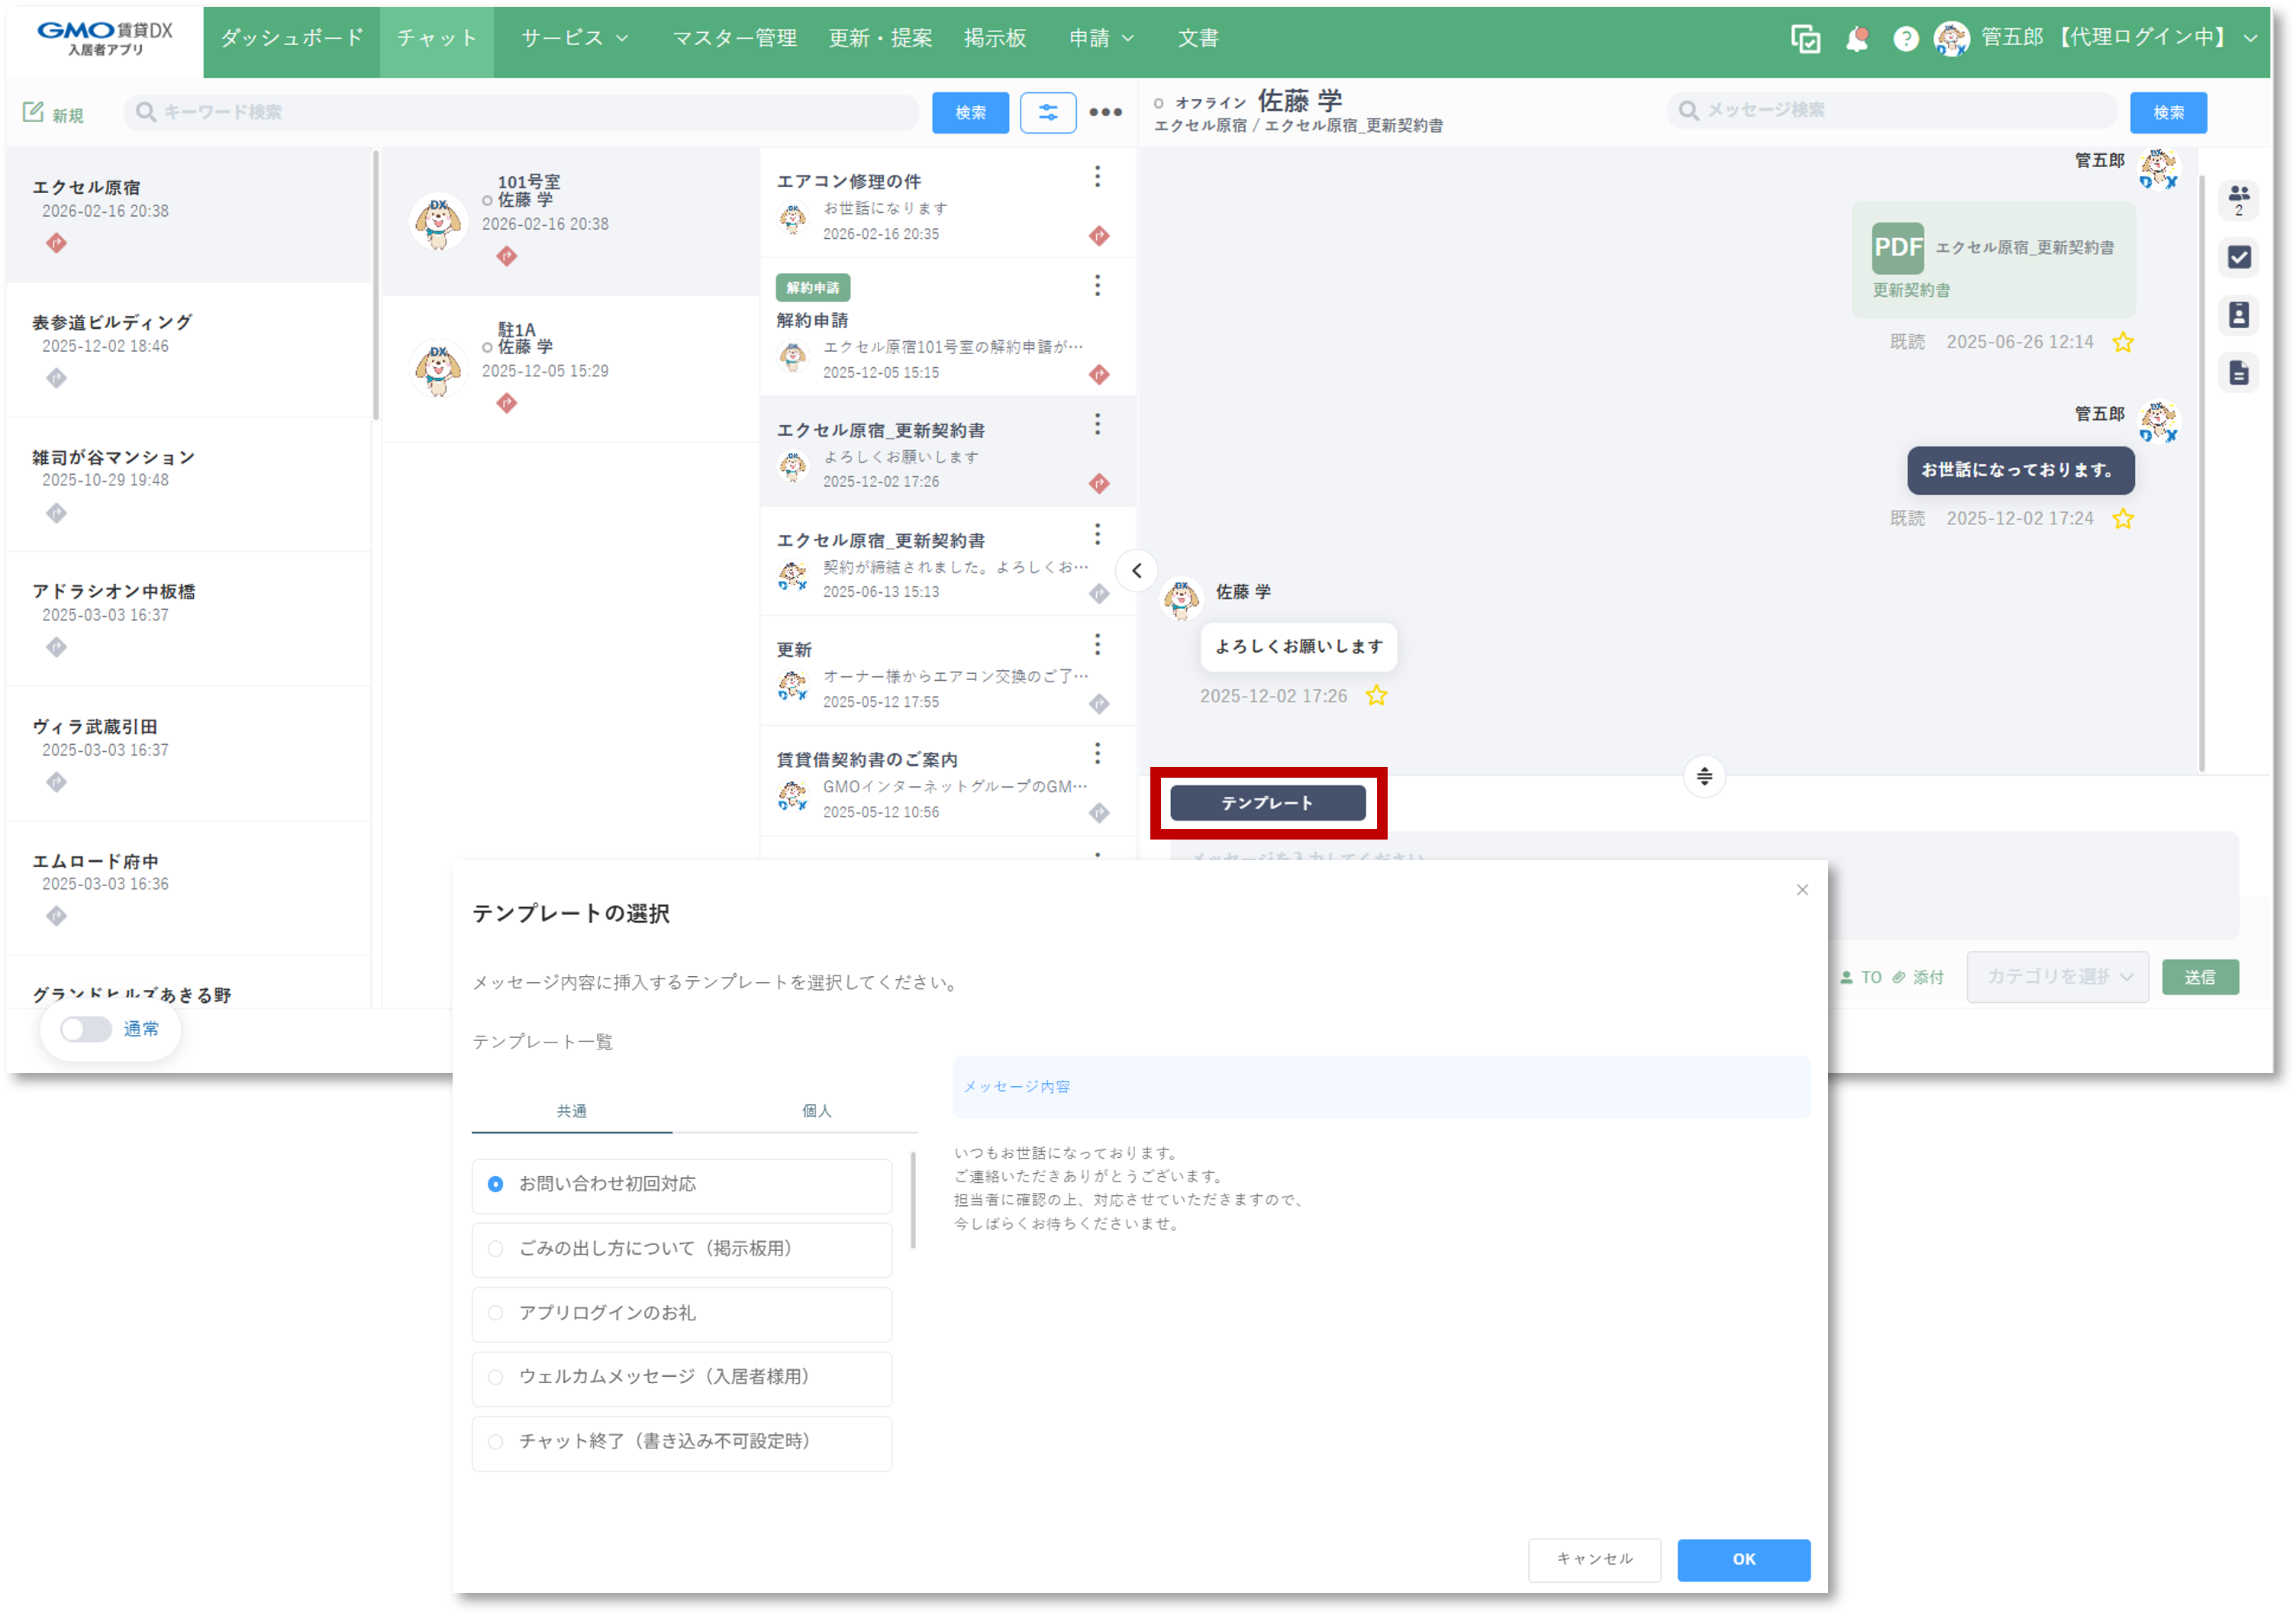Select アプリログインのお礼 template radio
2296x1615 pixels.
click(x=495, y=1313)
